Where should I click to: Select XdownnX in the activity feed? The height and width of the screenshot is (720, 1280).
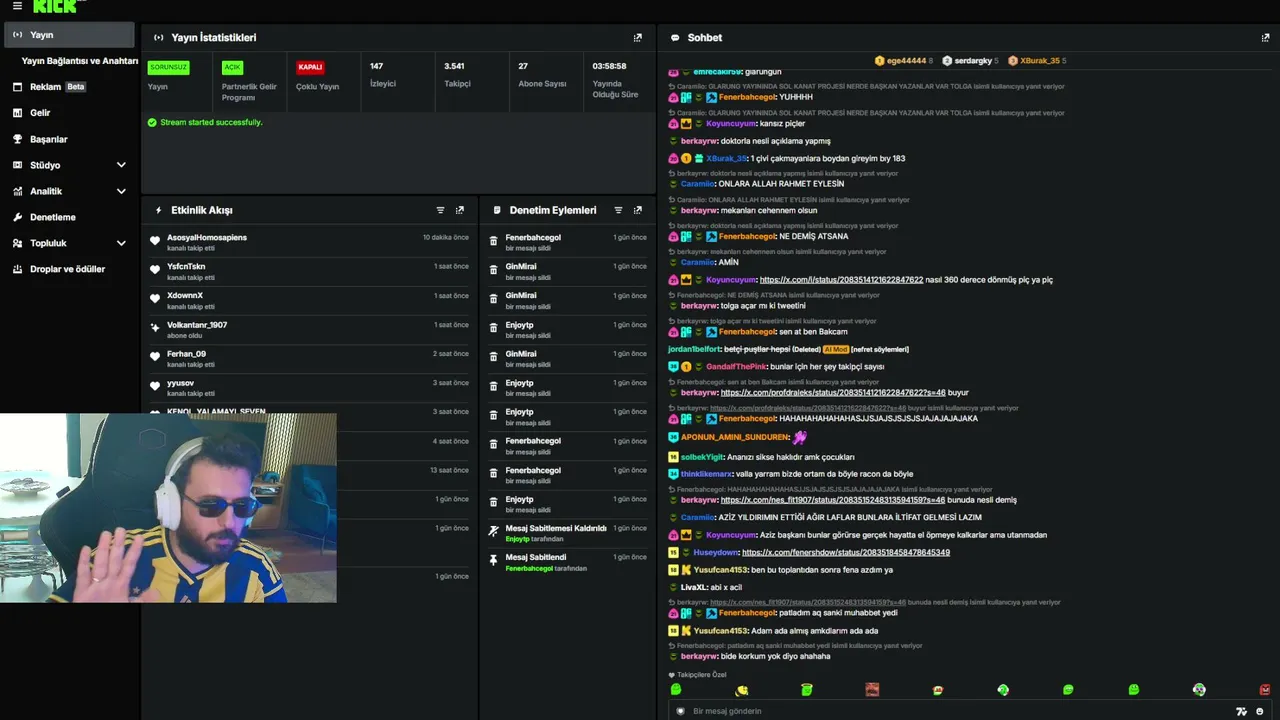(x=185, y=296)
